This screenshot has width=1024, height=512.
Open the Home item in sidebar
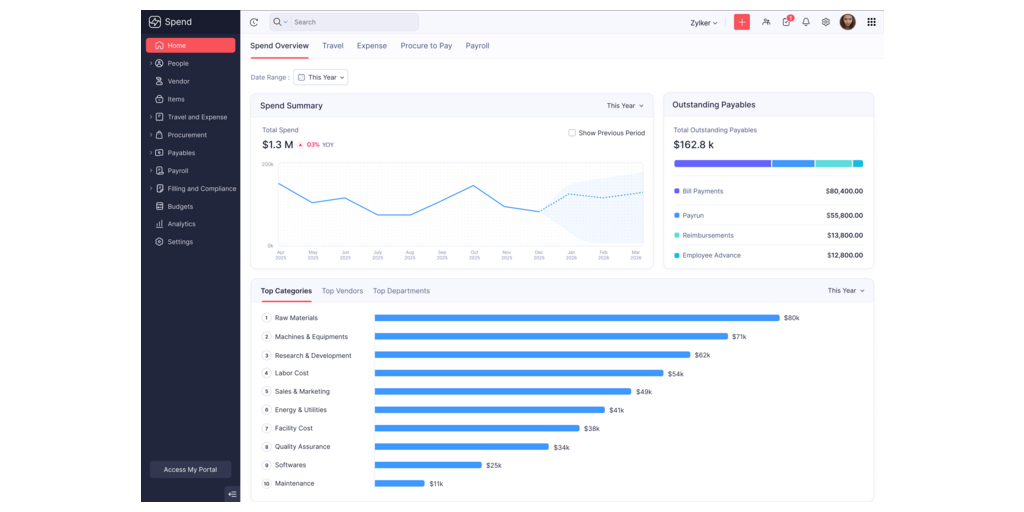click(x=190, y=45)
